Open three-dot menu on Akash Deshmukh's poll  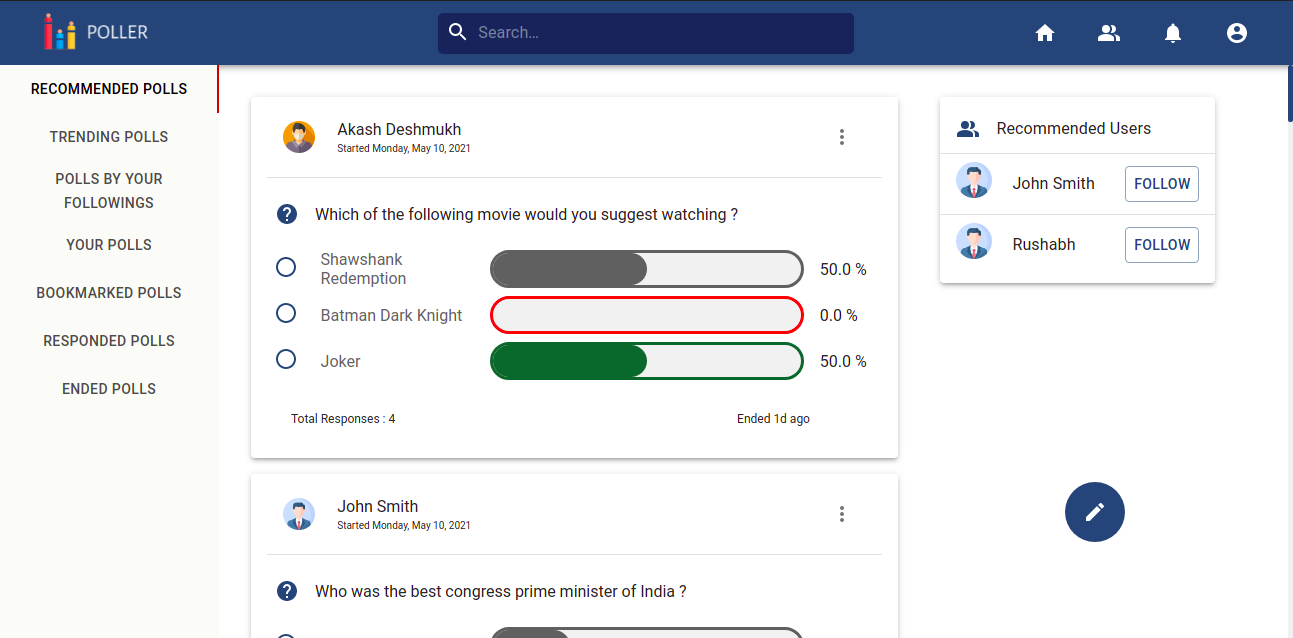(842, 137)
